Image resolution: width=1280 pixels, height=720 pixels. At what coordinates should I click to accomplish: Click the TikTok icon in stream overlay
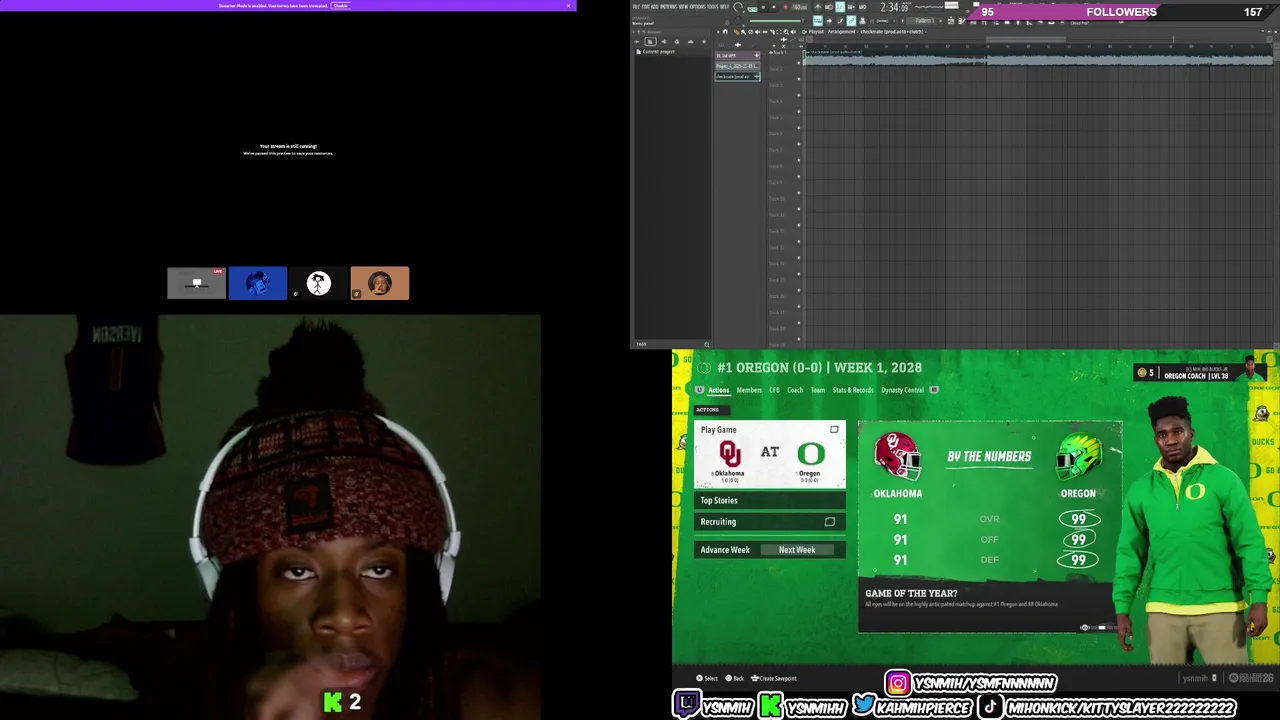click(988, 707)
